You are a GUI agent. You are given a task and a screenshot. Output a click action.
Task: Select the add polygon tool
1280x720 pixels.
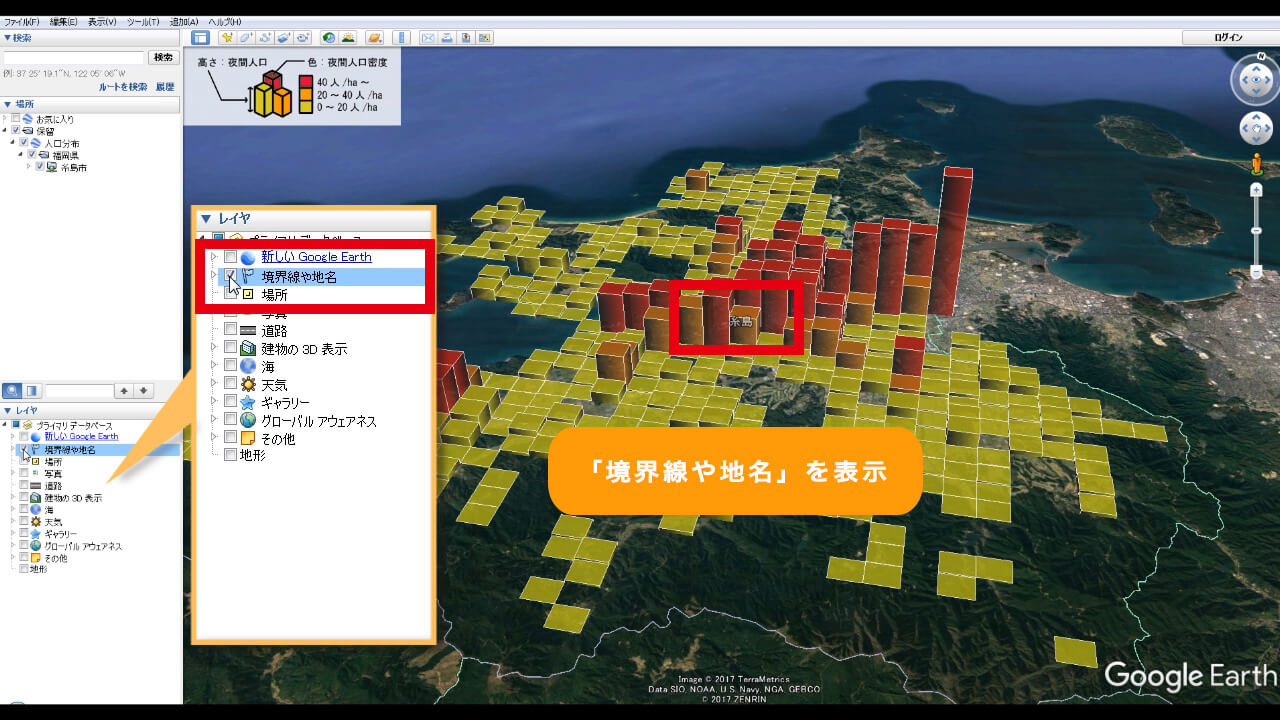click(x=246, y=38)
